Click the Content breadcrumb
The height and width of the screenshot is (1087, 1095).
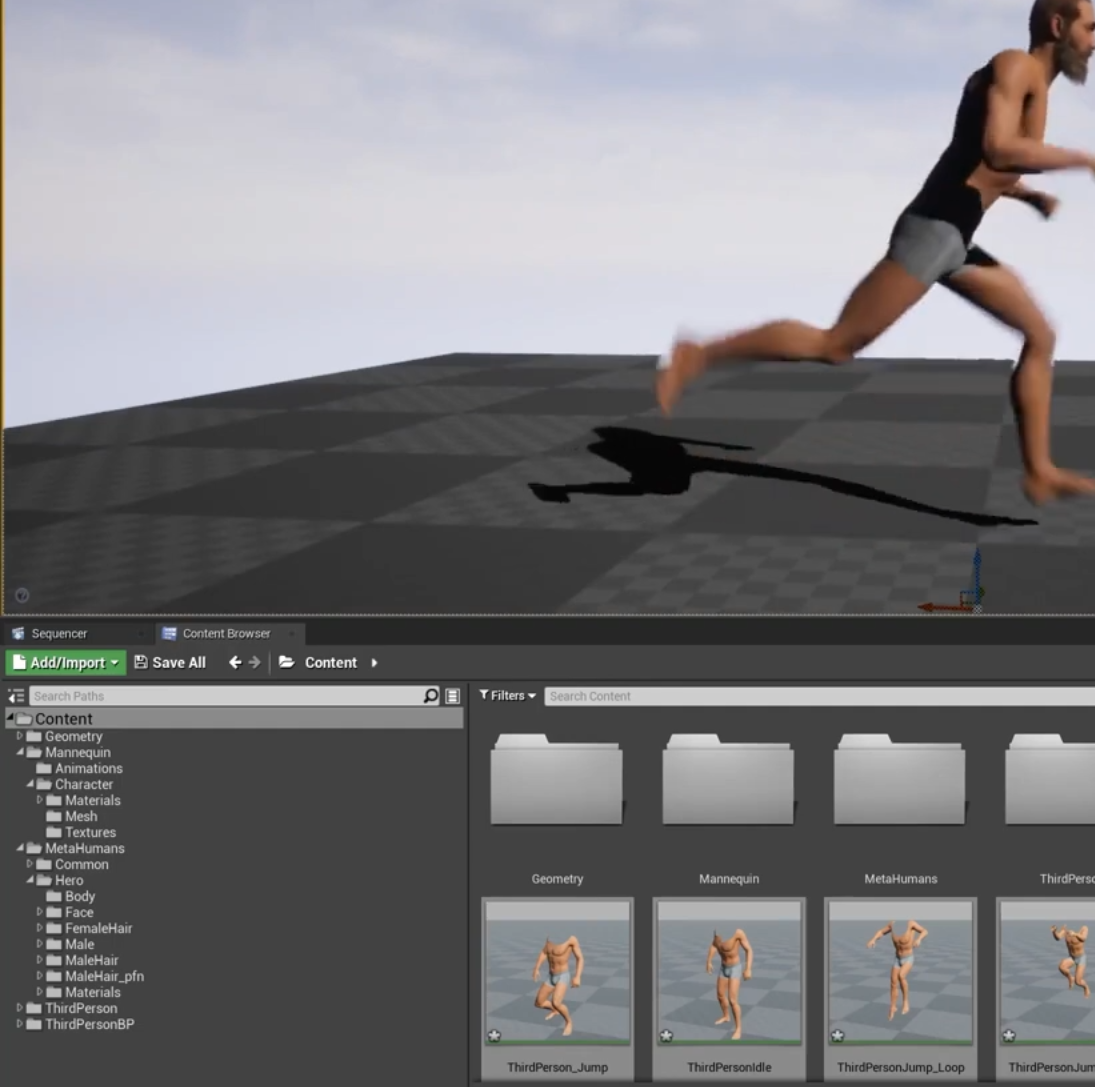click(x=330, y=663)
